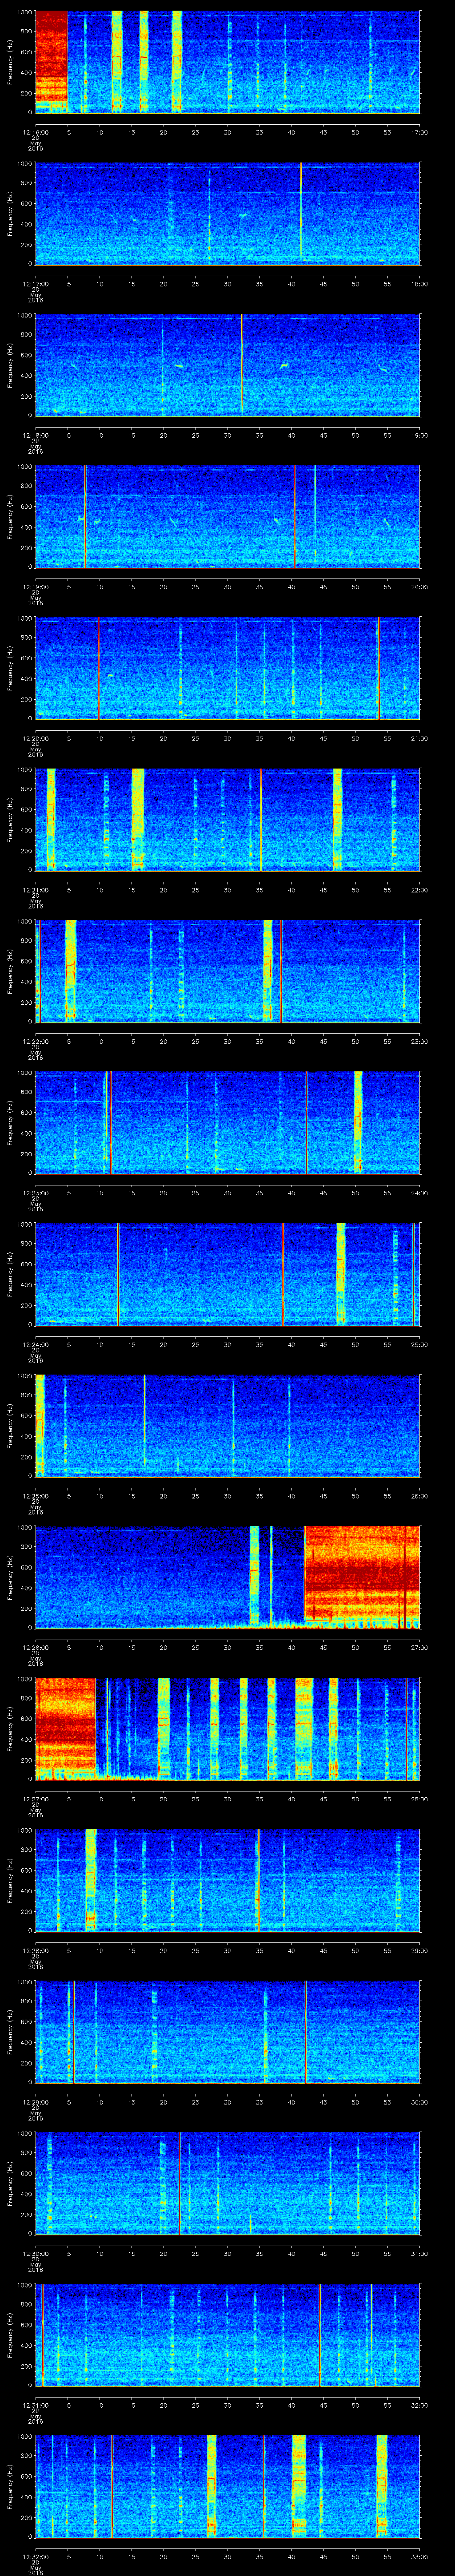Open the spectrogram panel starting at 12:31:00
Viewport: 455px width, 2576px height.
pyautogui.click(x=228, y=2334)
